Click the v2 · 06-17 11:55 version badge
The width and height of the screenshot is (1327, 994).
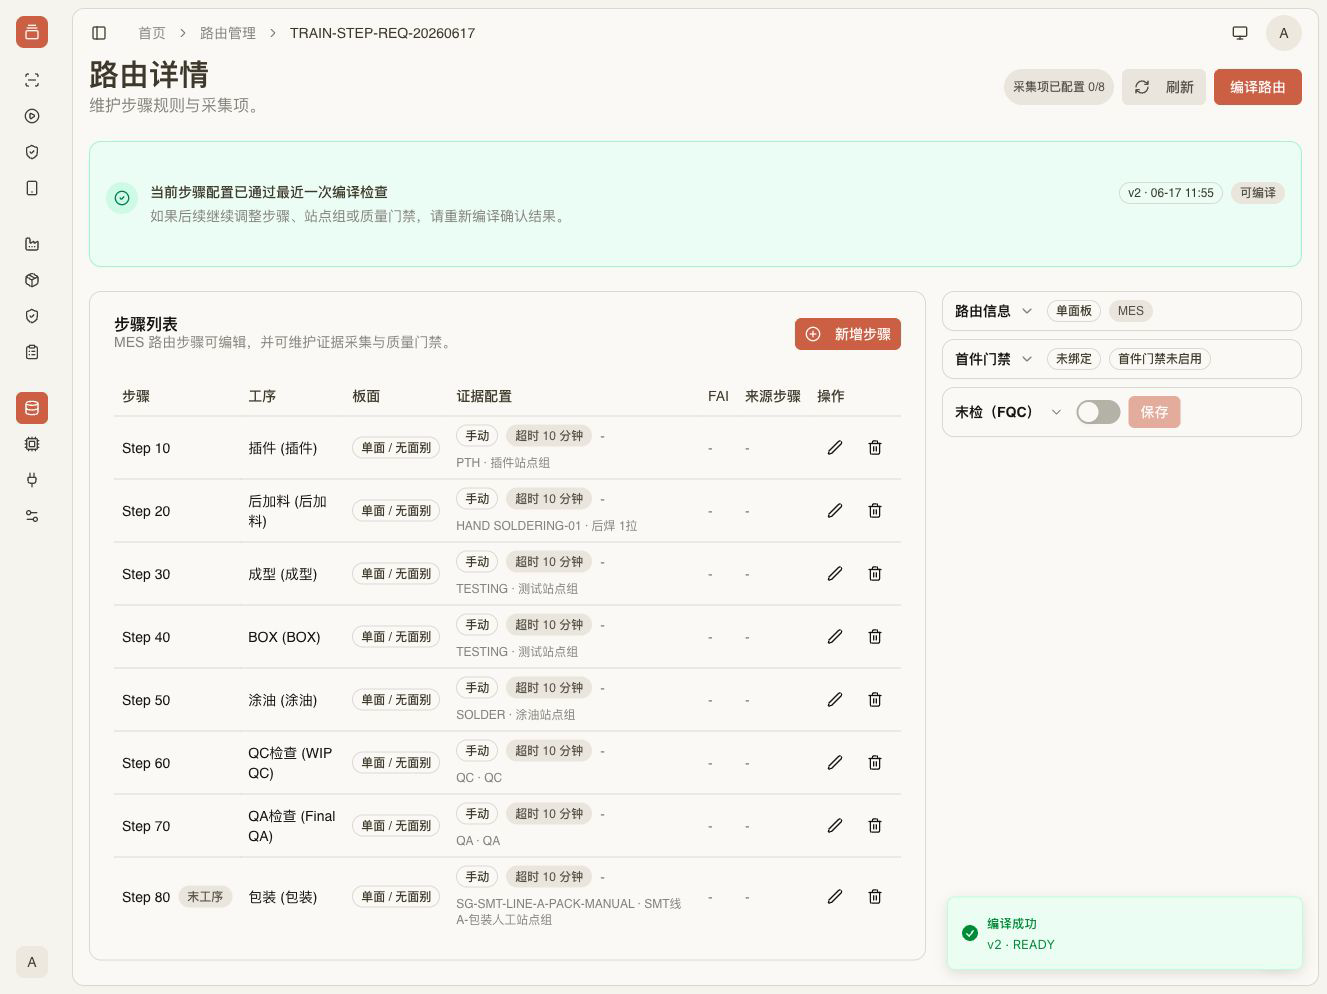tap(1171, 193)
